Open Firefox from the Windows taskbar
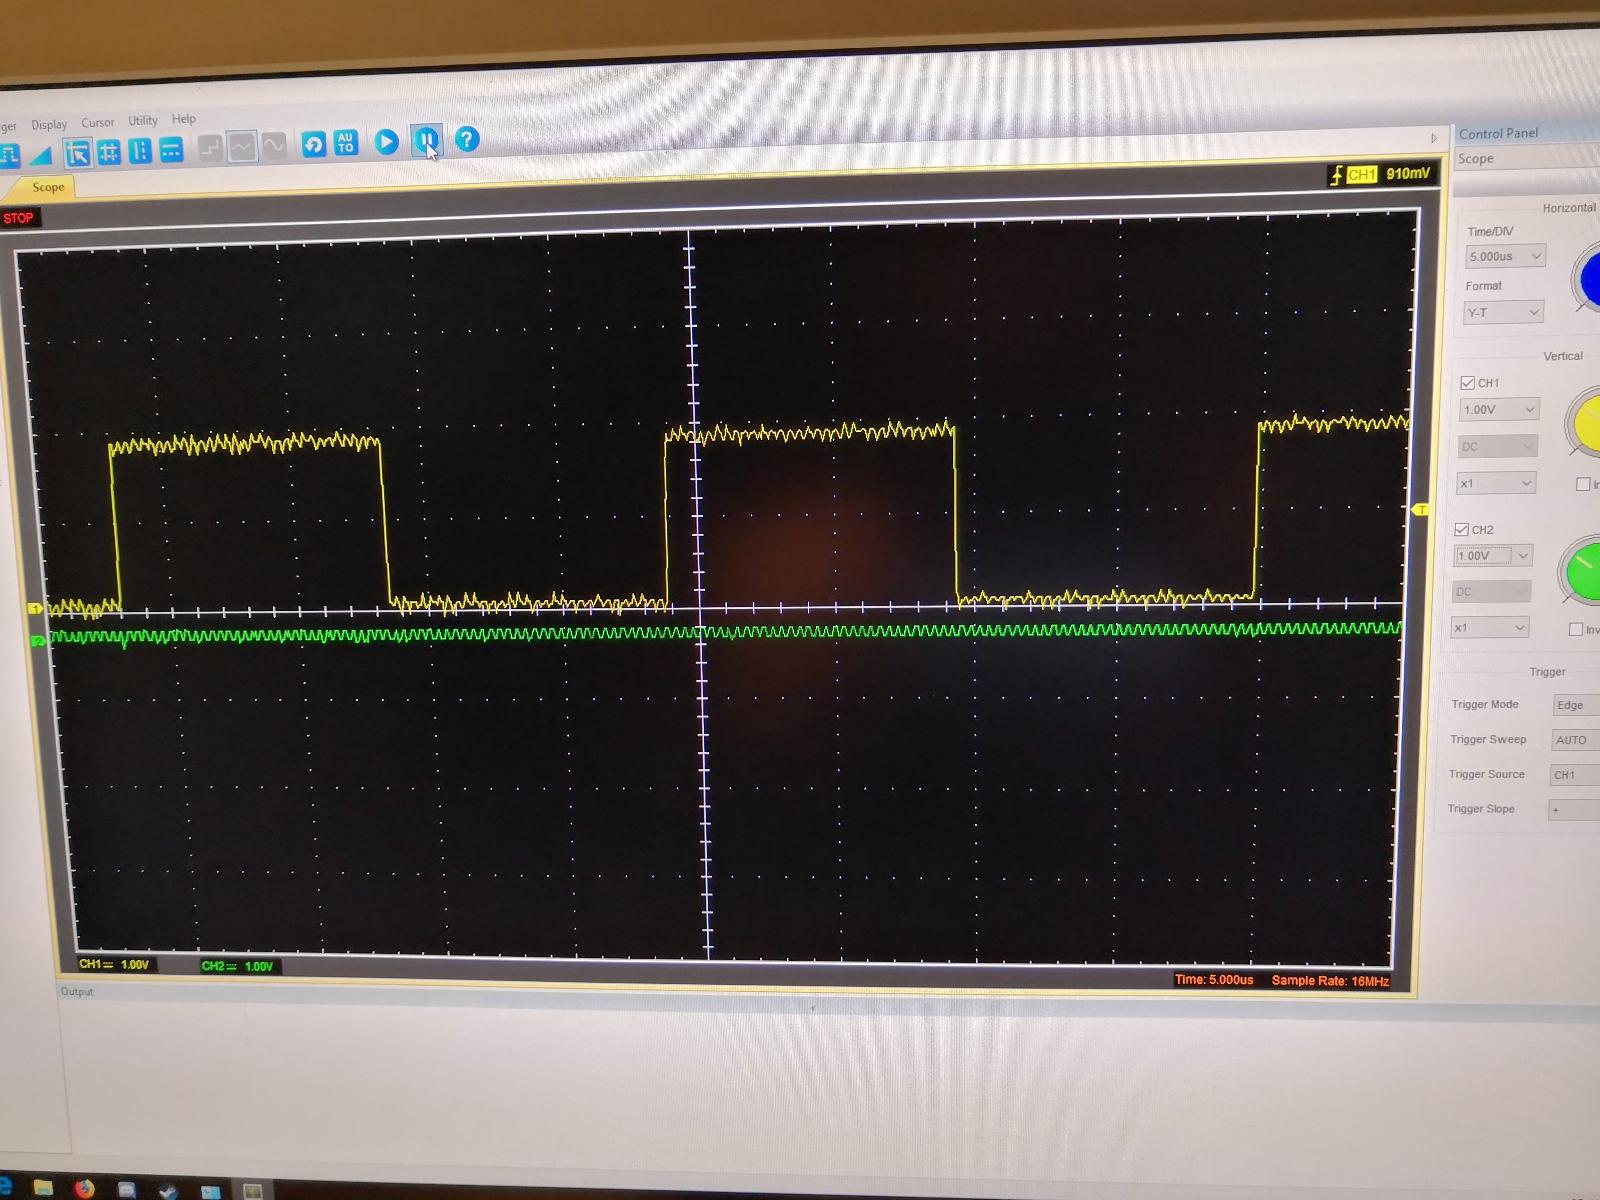Viewport: 1600px width, 1200px height. (84, 1188)
